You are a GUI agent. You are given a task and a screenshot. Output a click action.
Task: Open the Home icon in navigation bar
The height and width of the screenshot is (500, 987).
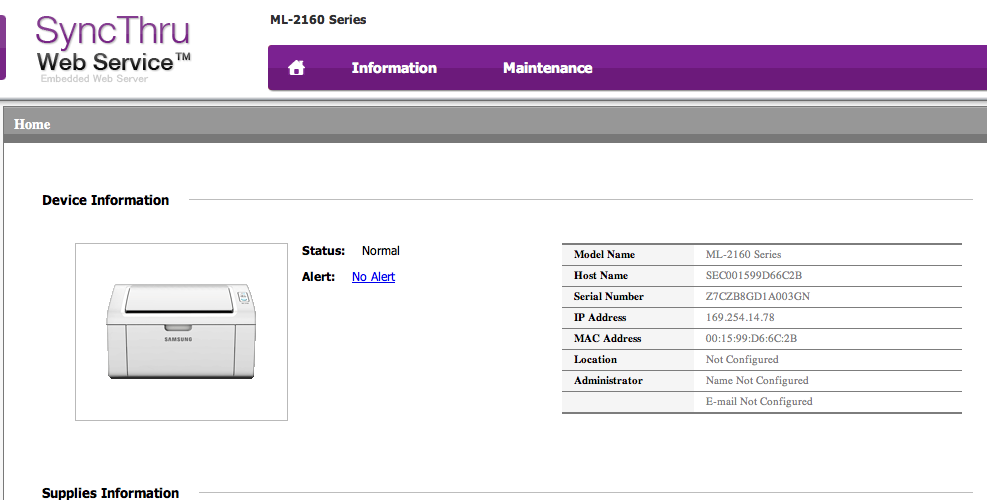coord(296,68)
